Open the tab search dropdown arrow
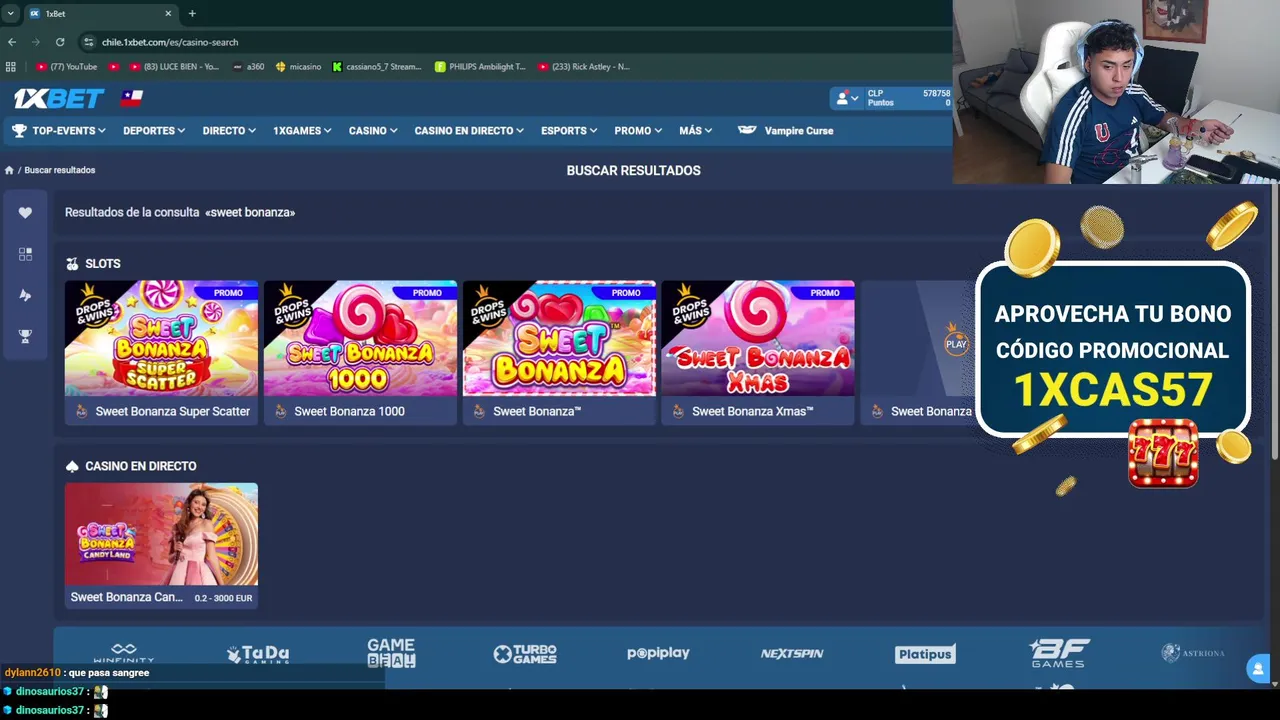Viewport: 1280px width, 720px height. [x=10, y=13]
